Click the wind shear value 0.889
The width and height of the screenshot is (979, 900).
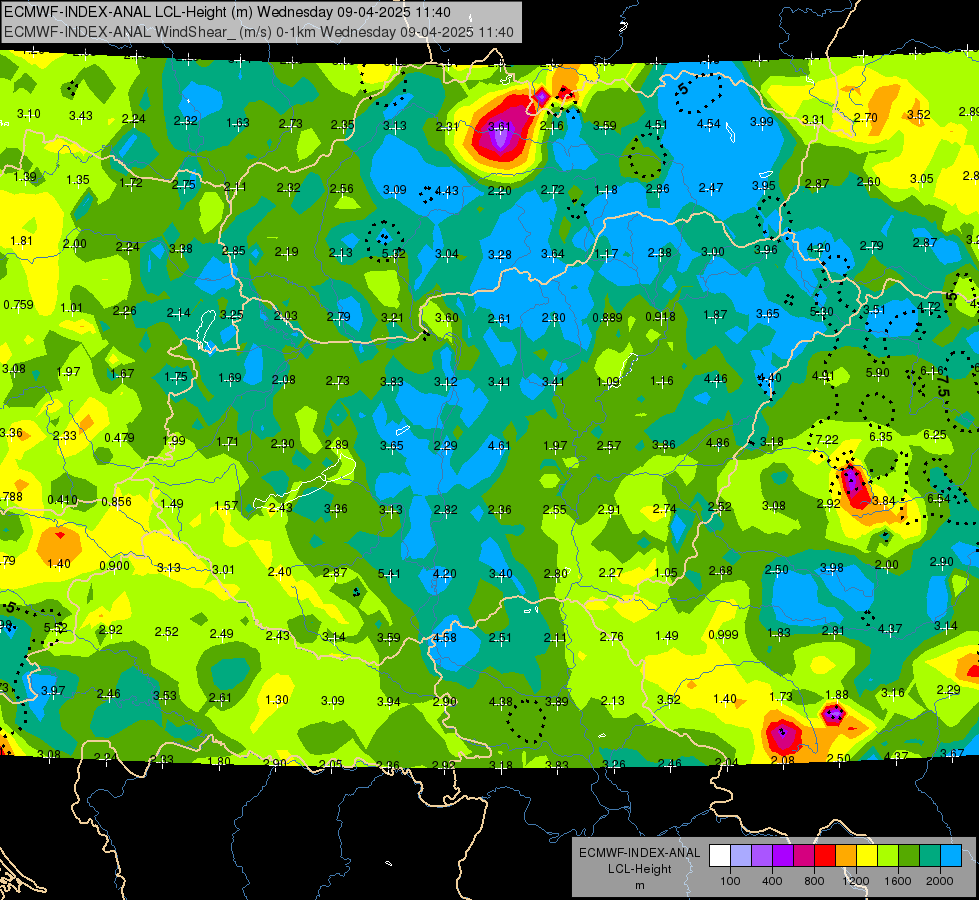607,317
